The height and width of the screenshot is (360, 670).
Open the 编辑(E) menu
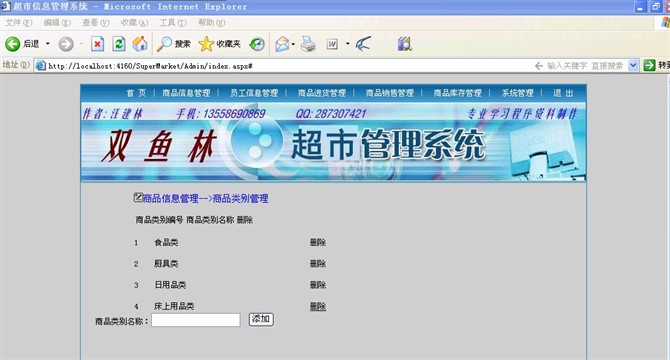click(57, 22)
